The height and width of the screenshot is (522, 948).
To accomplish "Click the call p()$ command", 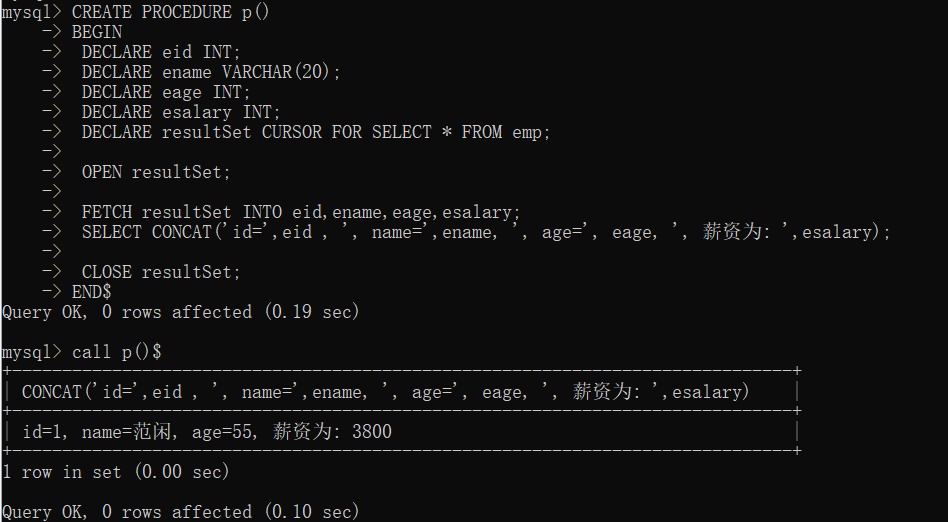I will [x=116, y=351].
